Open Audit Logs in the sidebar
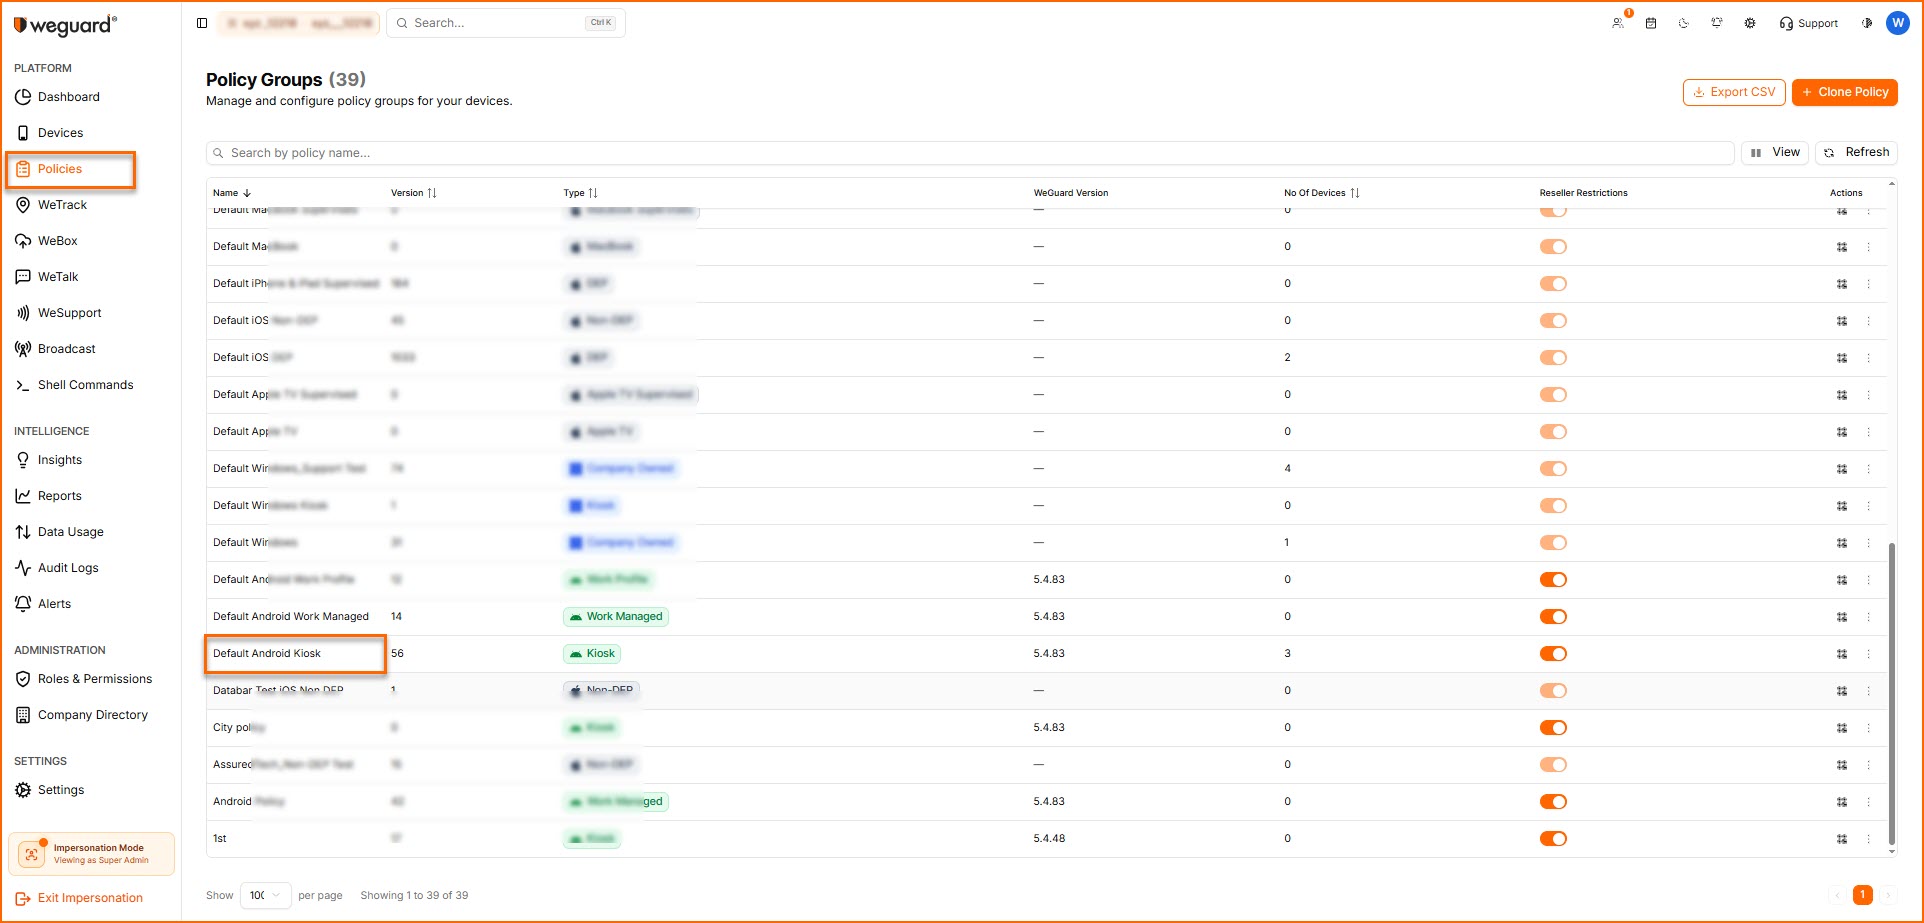1924x923 pixels. click(68, 568)
